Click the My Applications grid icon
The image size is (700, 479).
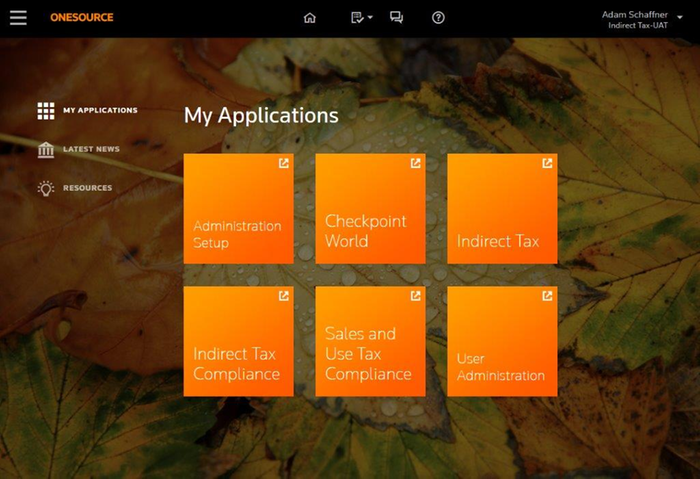(x=45, y=110)
